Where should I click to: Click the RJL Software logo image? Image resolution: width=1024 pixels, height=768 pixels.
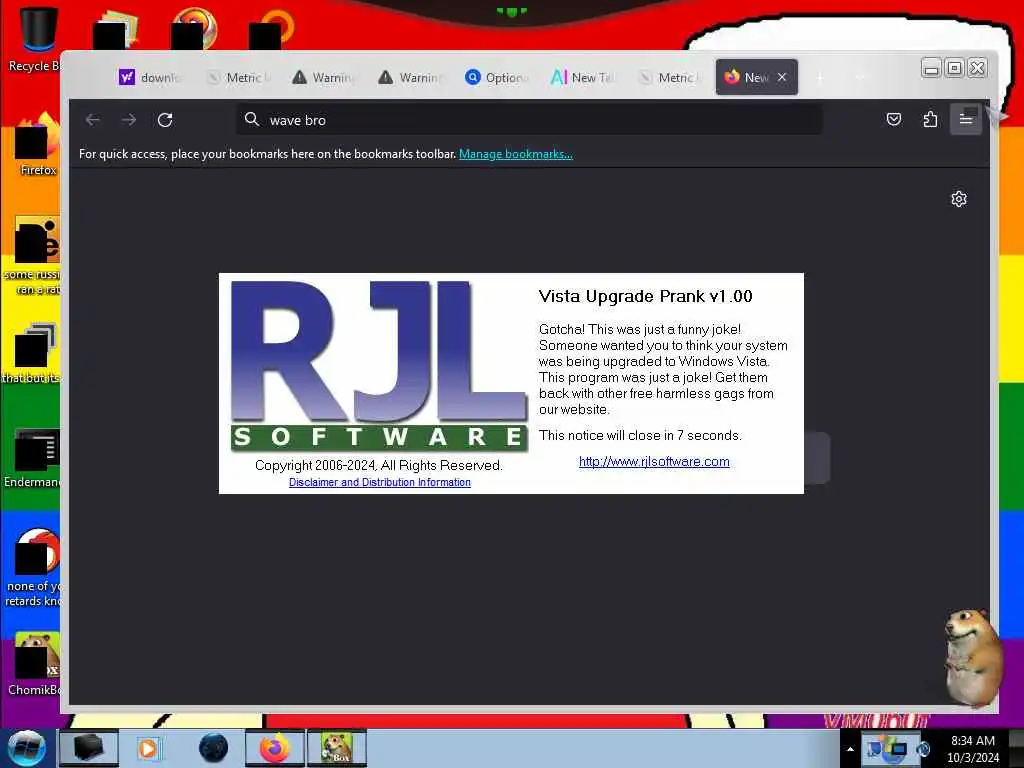click(x=379, y=366)
